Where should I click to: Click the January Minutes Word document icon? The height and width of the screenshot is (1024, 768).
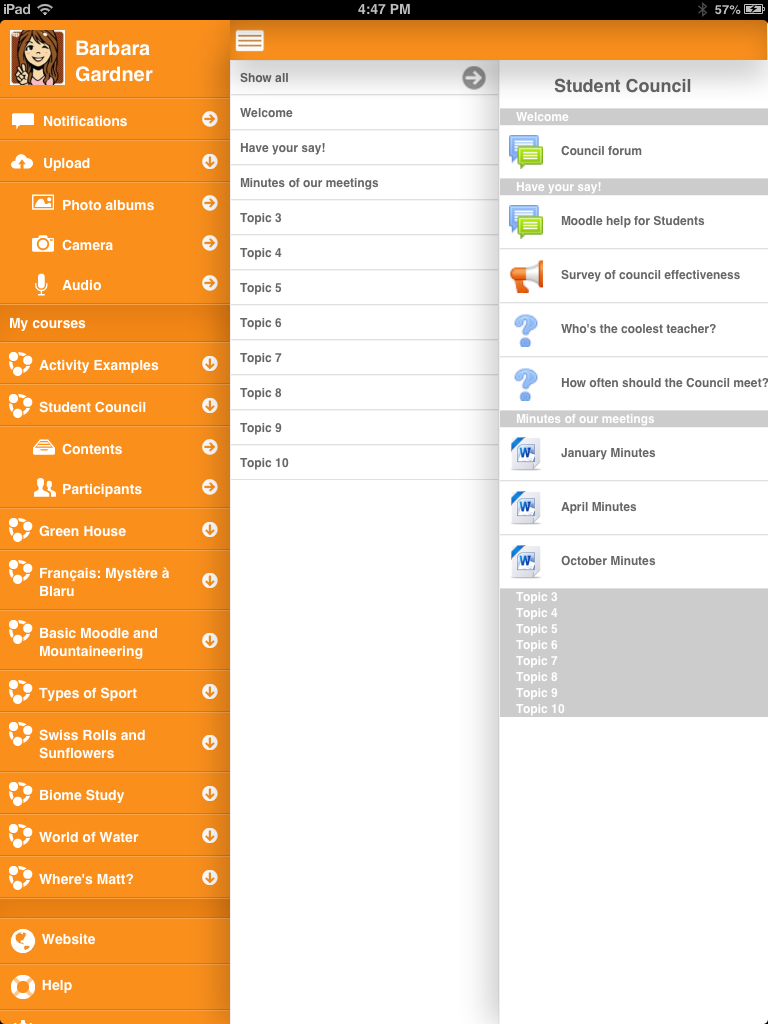[526, 454]
